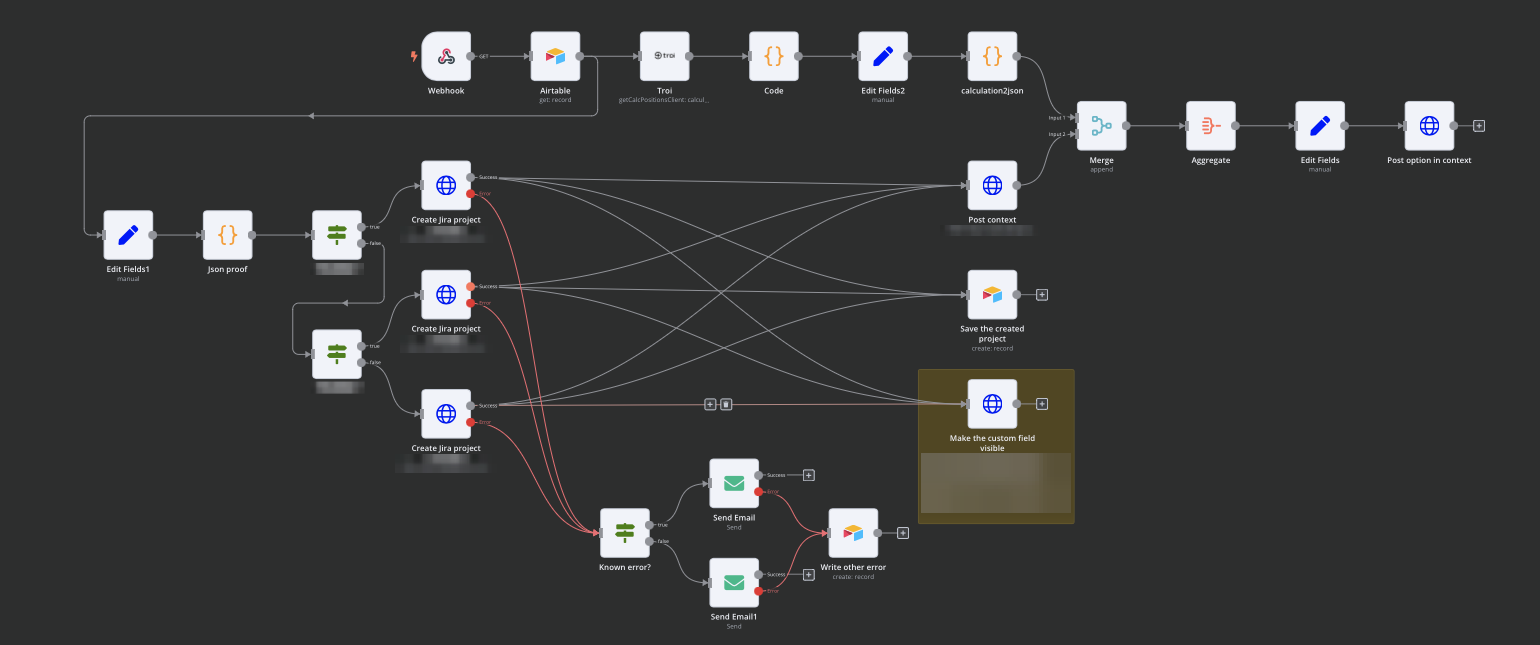Select the Json proof node
The image size is (1540, 645).
[x=227, y=234]
